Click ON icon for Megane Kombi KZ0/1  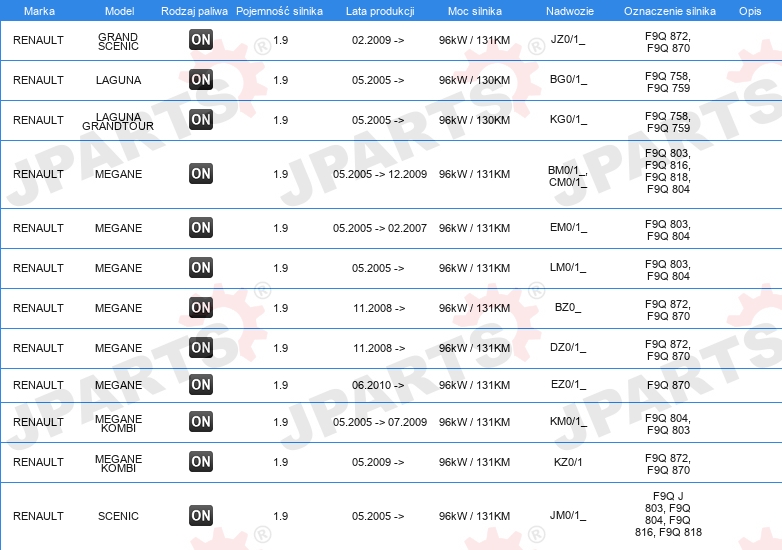(201, 462)
